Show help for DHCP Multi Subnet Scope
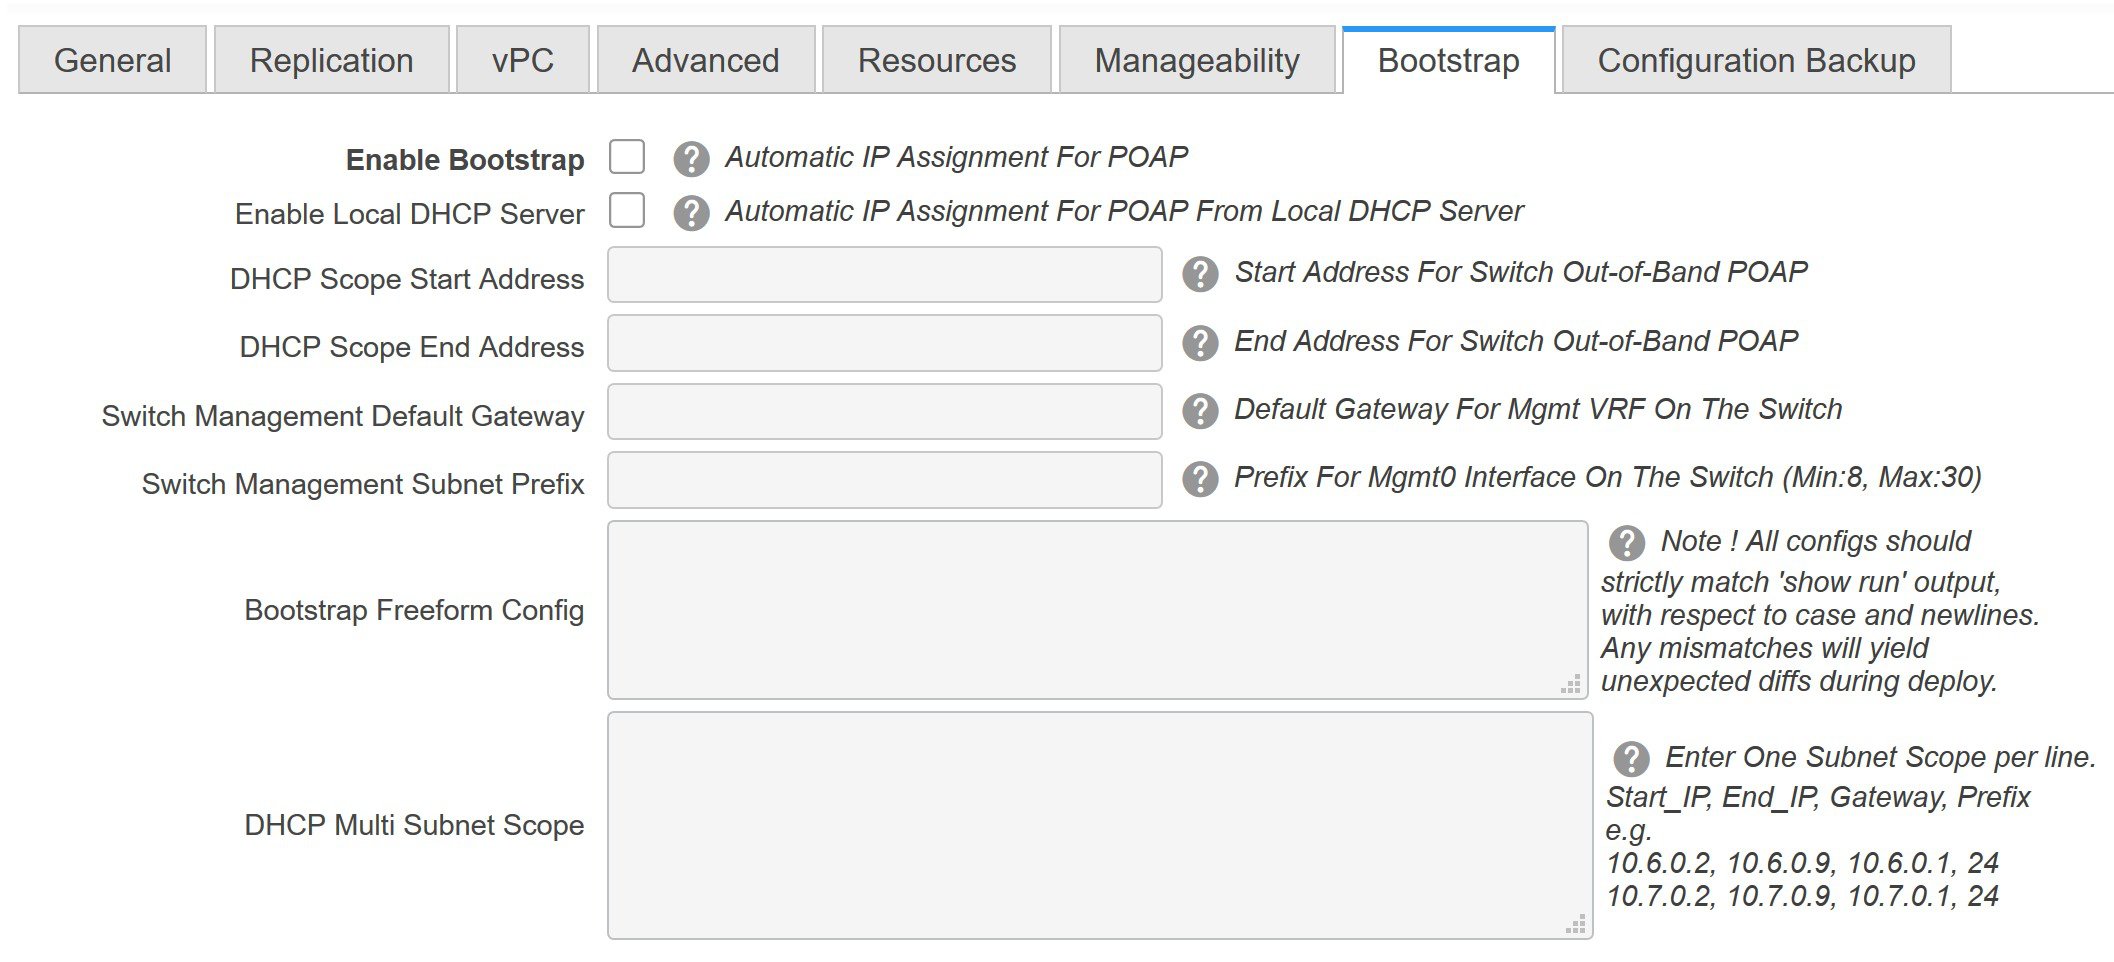Screen dimensions: 2114x962 [1631, 759]
